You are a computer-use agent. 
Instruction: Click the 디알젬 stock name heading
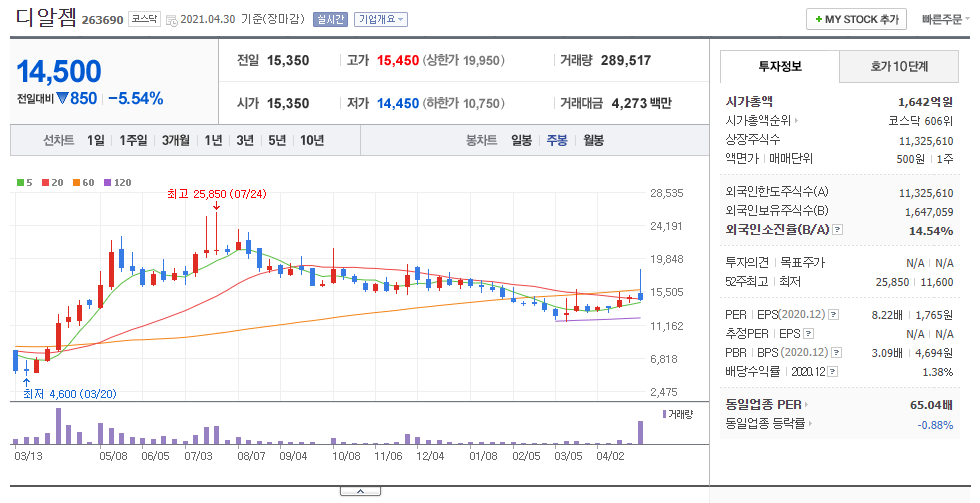click(x=46, y=17)
